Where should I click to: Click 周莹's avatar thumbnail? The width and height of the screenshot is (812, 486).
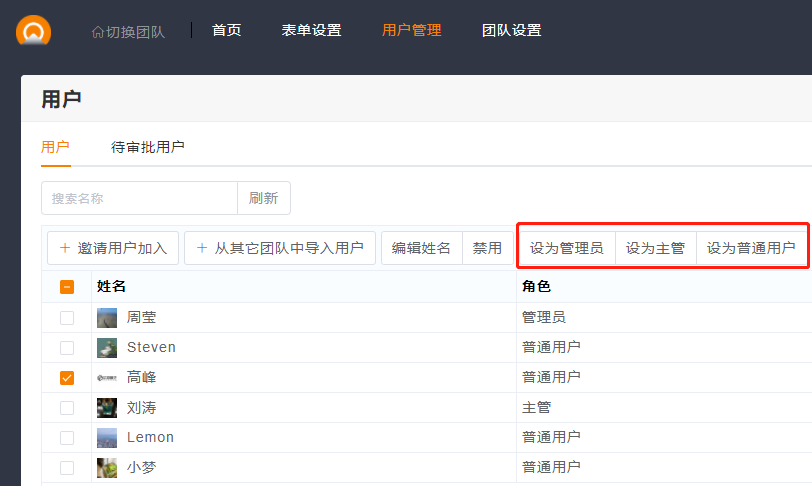107,318
